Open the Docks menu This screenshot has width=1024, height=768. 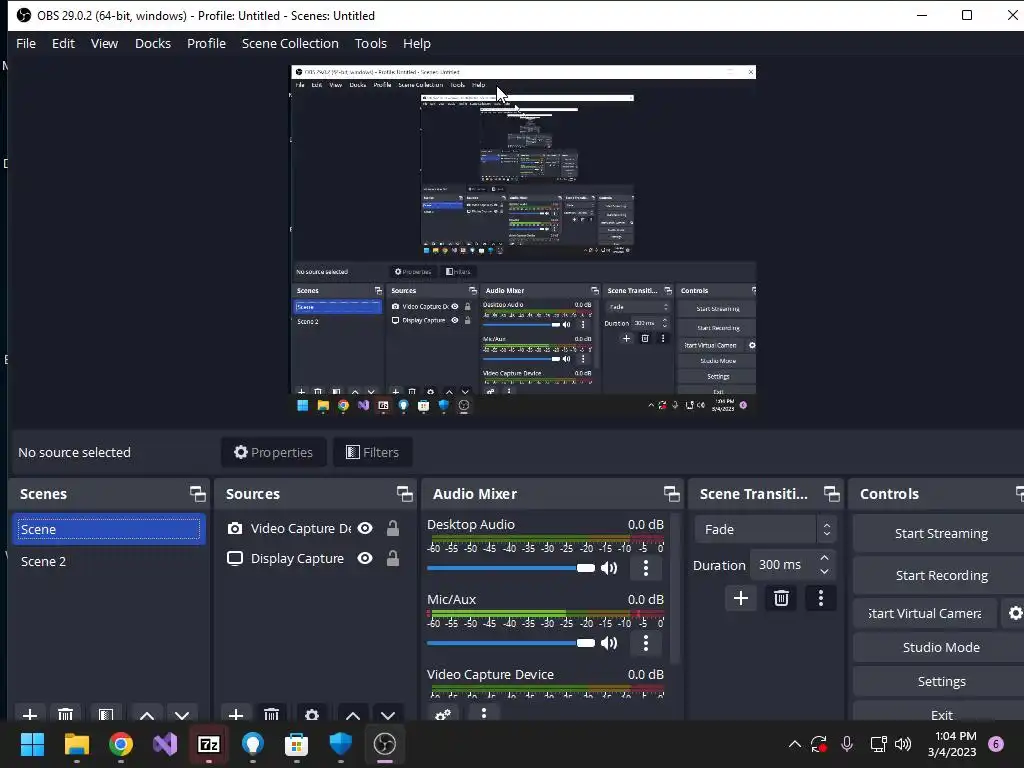[x=153, y=43]
